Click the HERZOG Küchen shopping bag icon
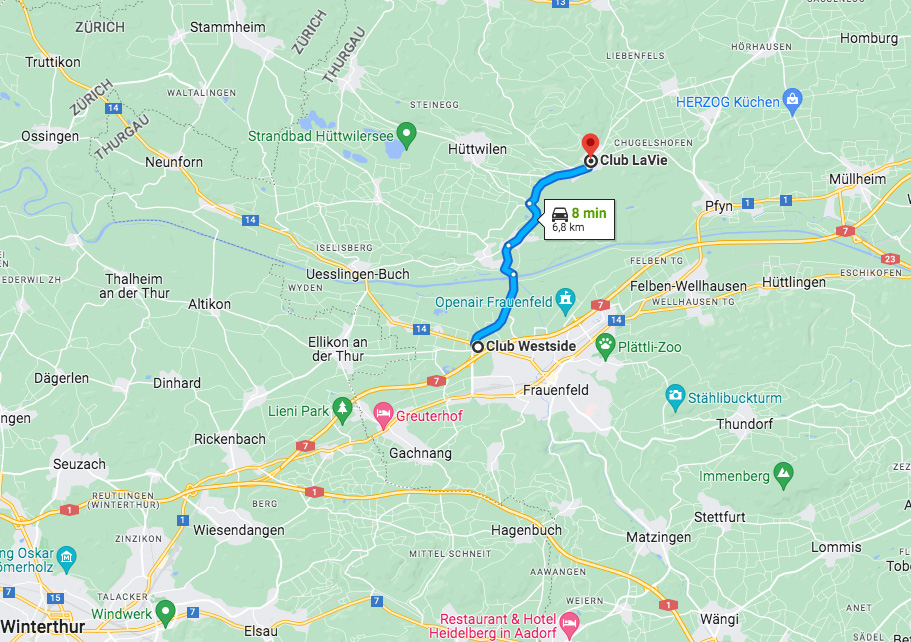This screenshot has width=911, height=642. (x=792, y=102)
